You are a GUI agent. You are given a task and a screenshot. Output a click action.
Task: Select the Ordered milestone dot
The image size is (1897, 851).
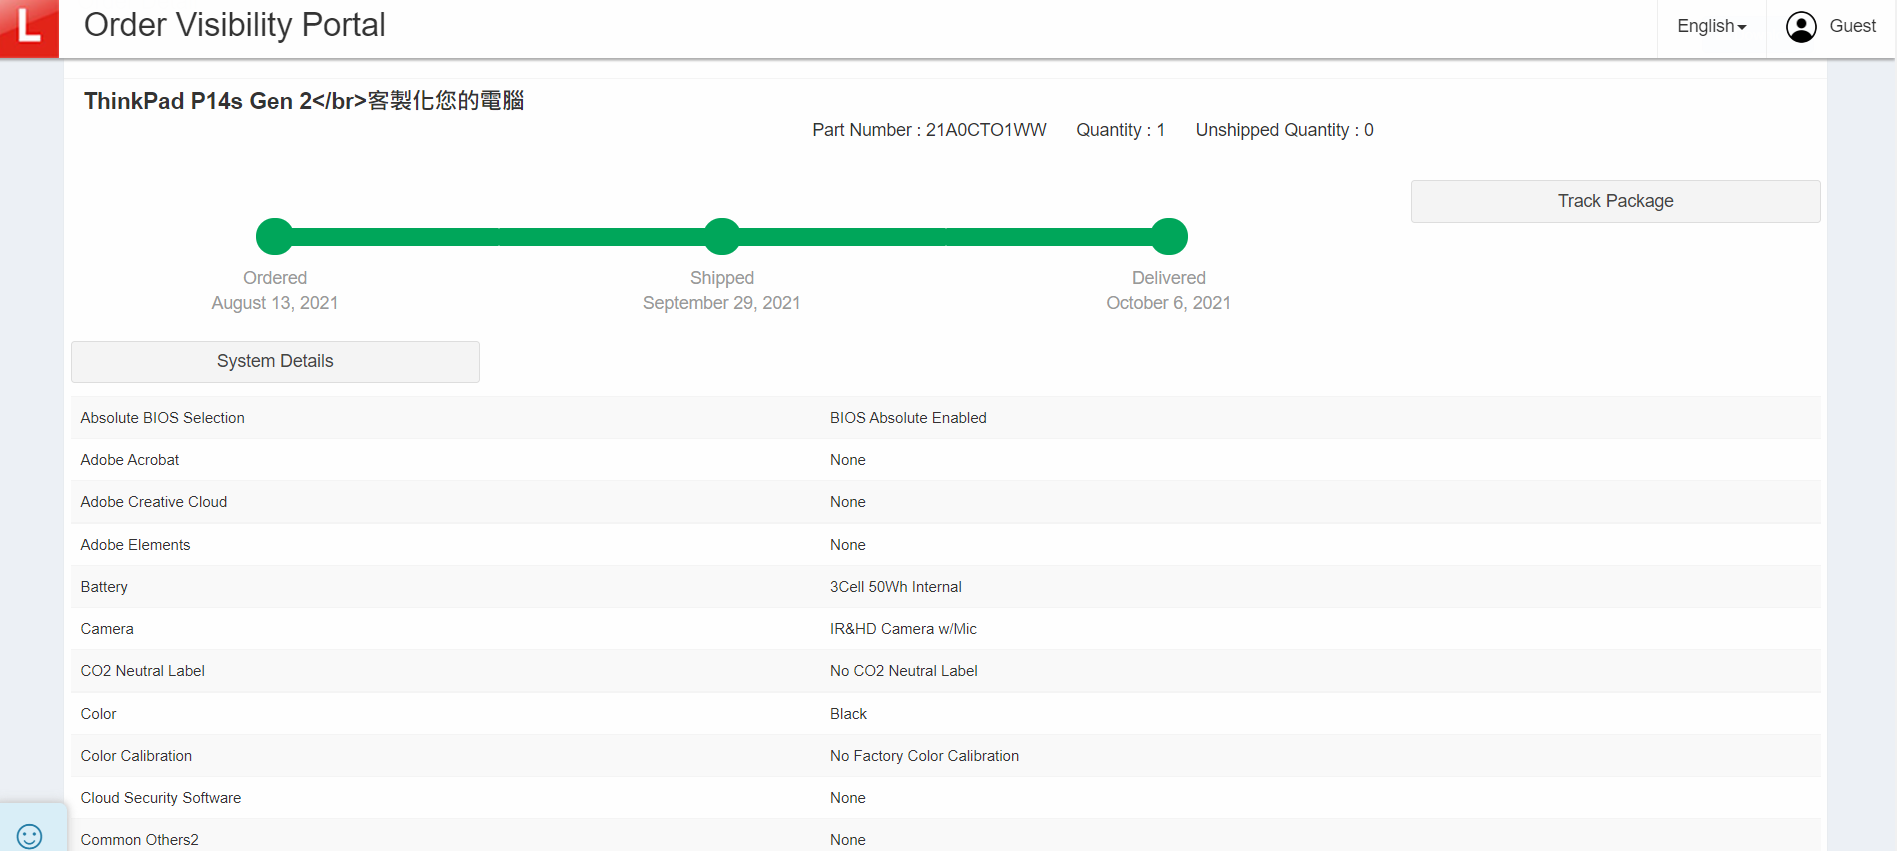[x=274, y=236]
